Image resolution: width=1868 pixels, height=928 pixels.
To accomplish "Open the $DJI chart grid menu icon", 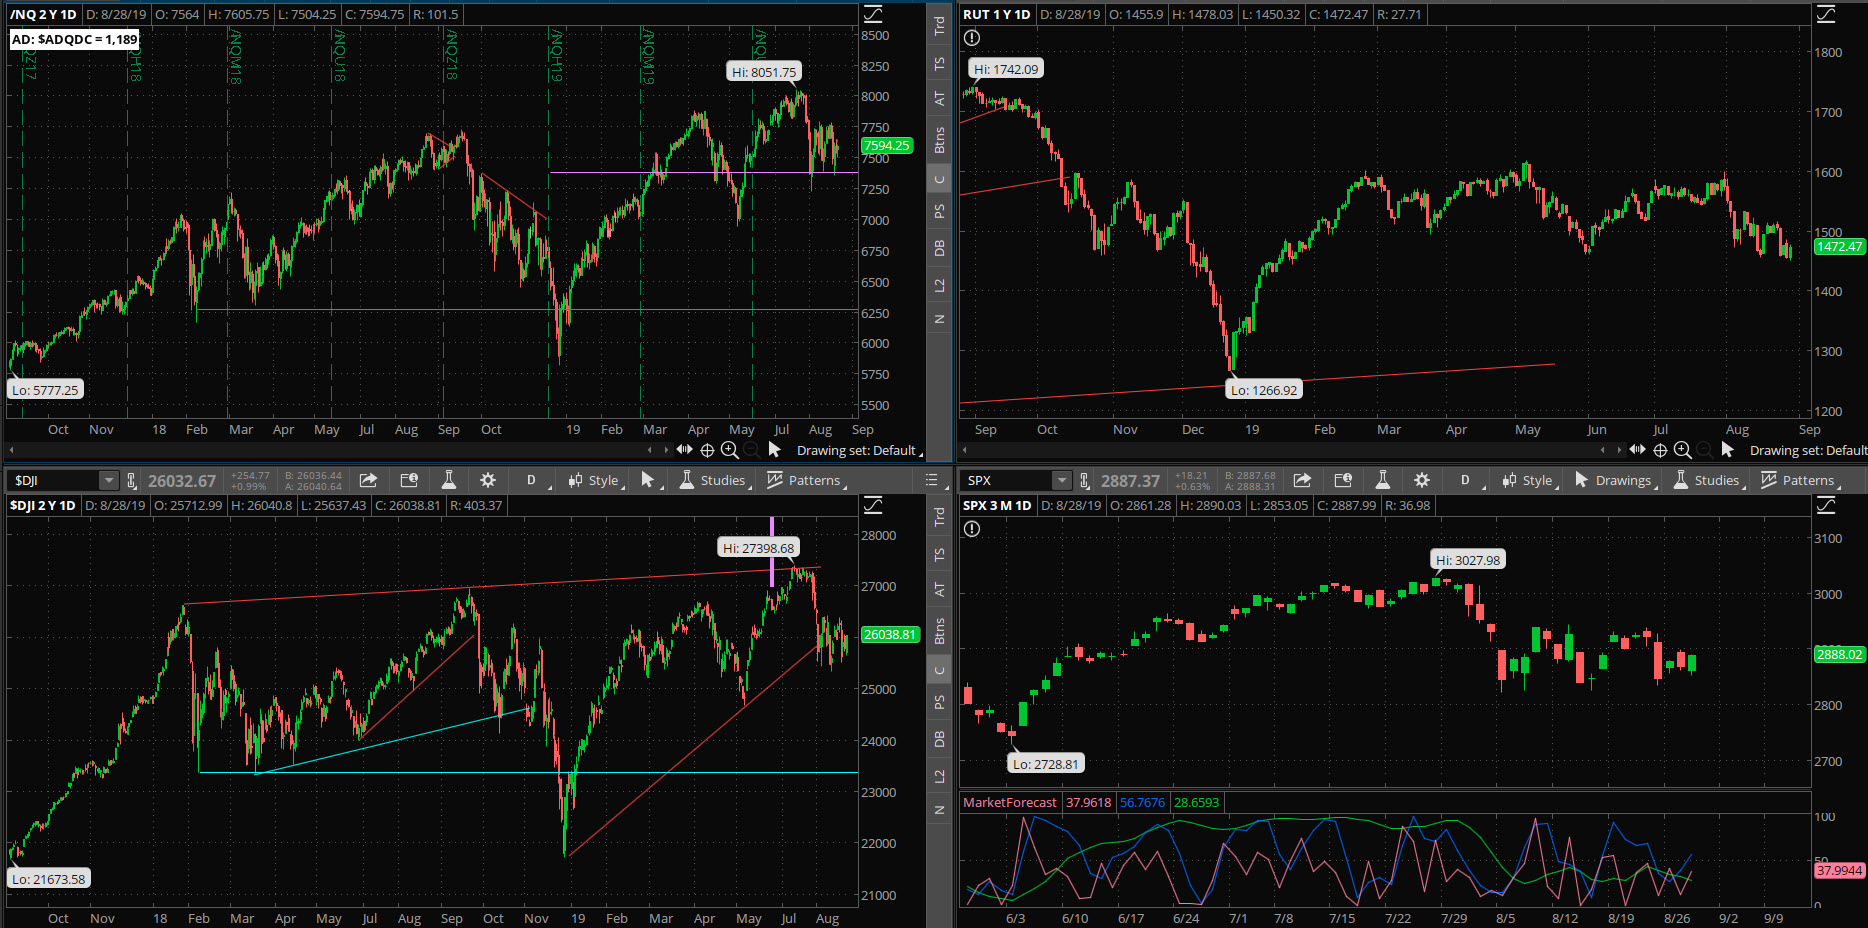I will (x=932, y=480).
